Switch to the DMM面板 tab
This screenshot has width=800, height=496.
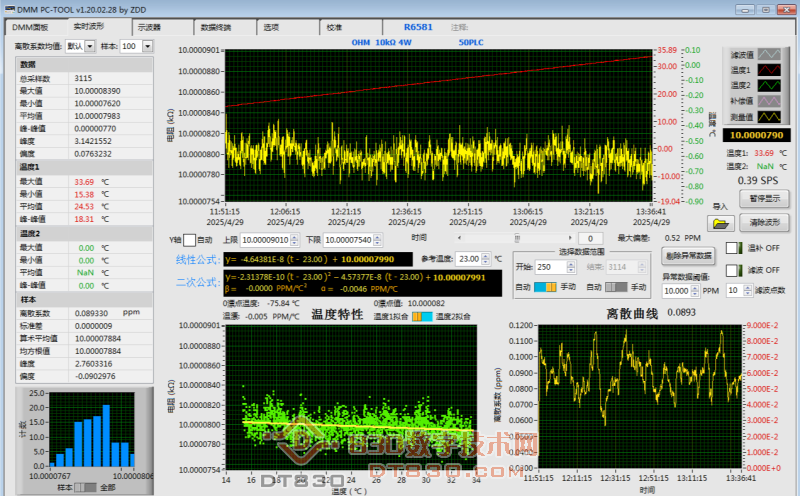36,27
